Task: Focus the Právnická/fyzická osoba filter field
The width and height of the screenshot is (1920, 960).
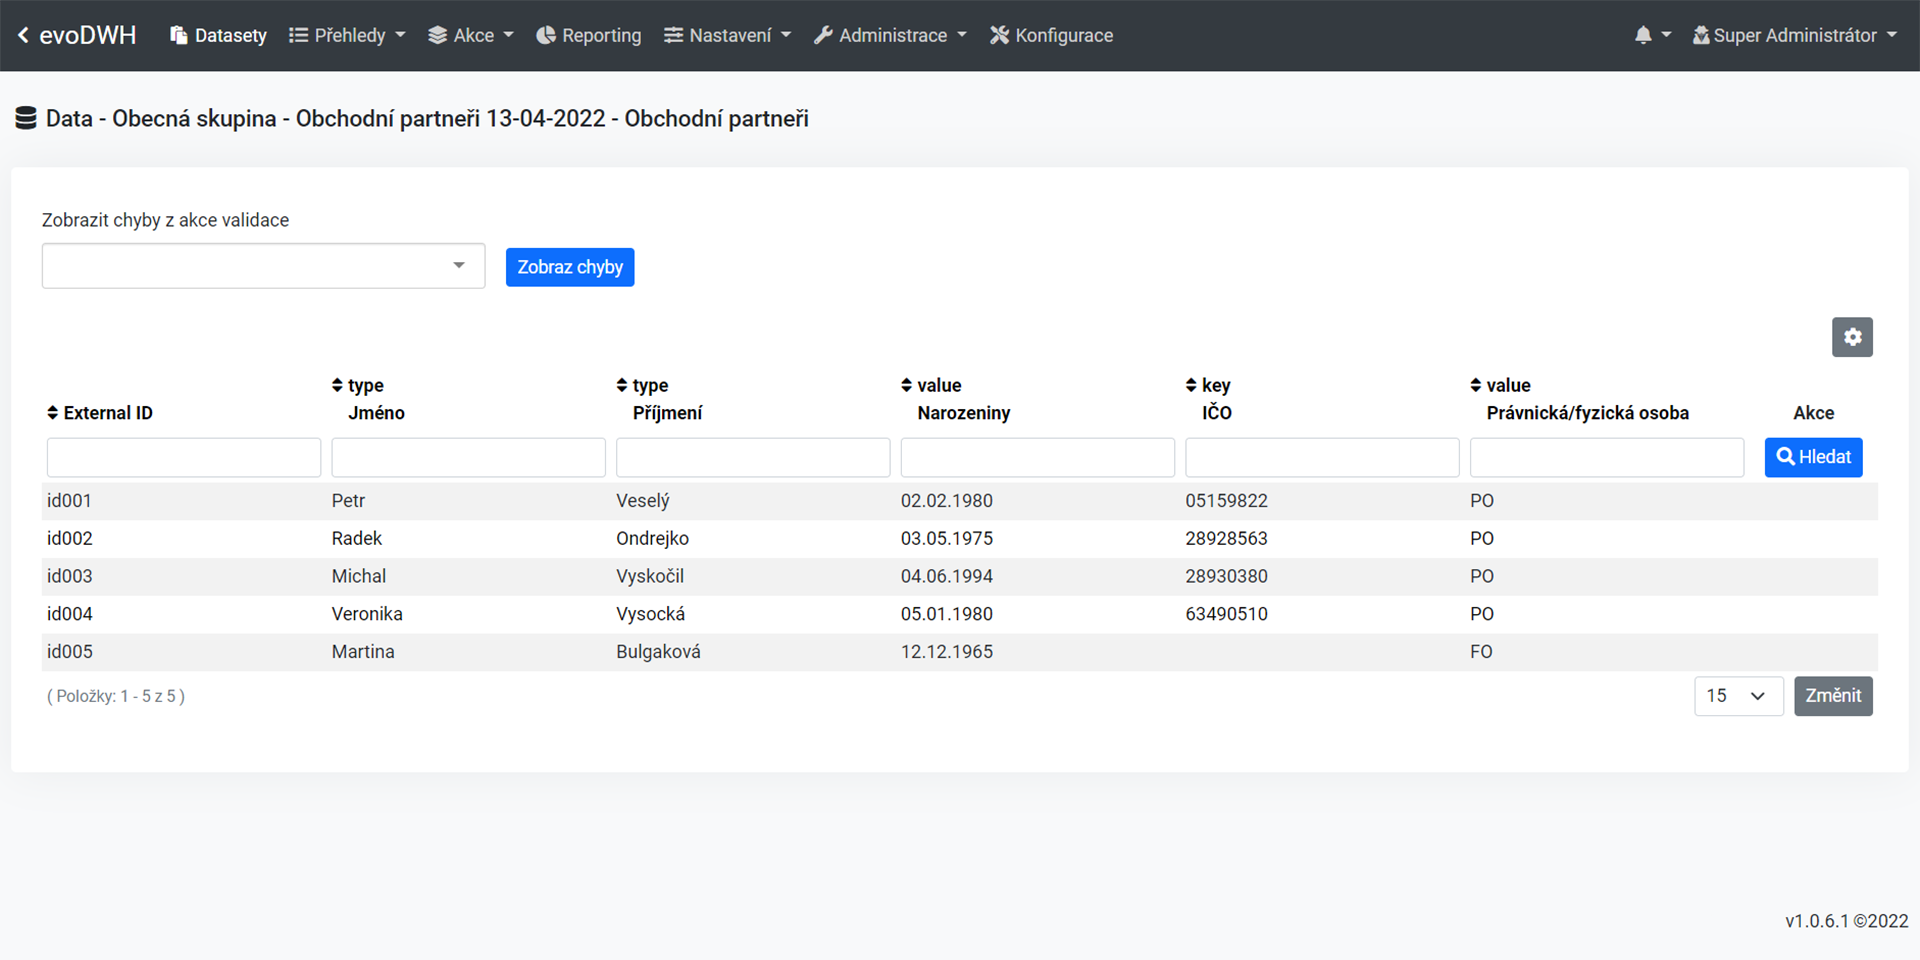Action: pyautogui.click(x=1607, y=457)
